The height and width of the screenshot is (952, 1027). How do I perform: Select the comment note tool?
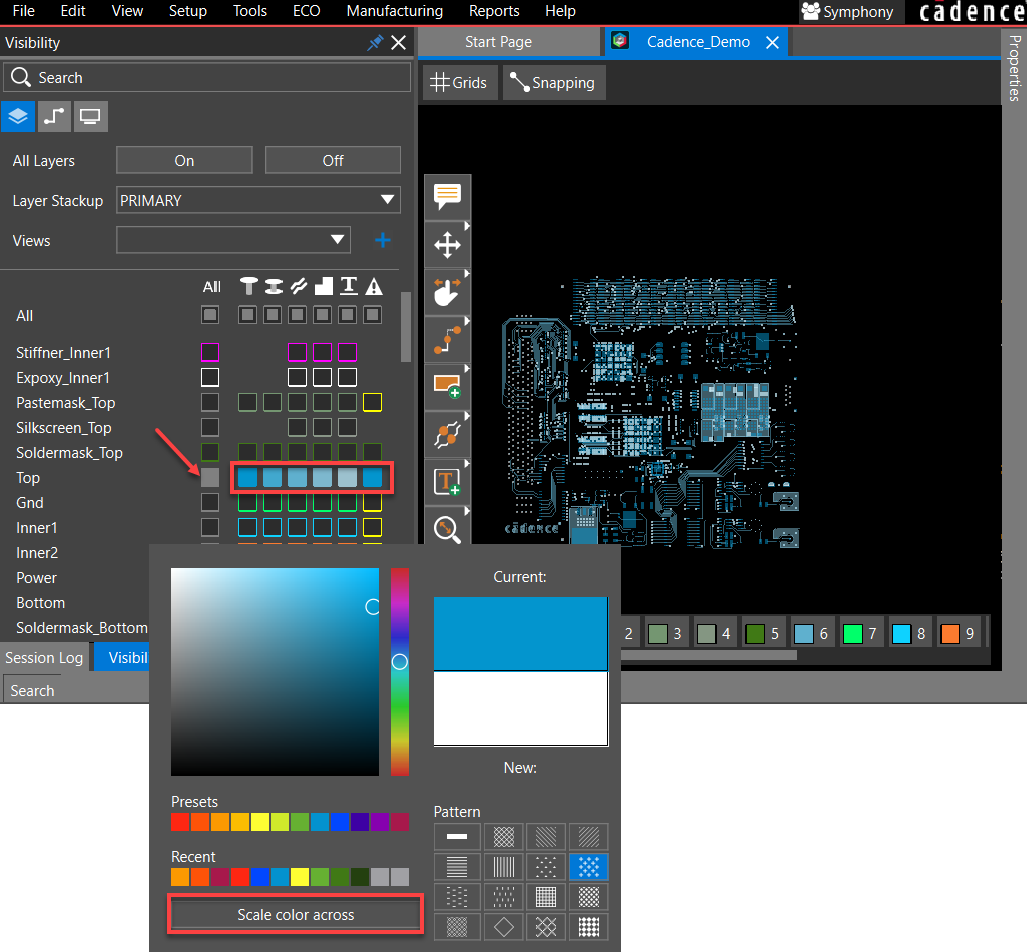(x=447, y=197)
